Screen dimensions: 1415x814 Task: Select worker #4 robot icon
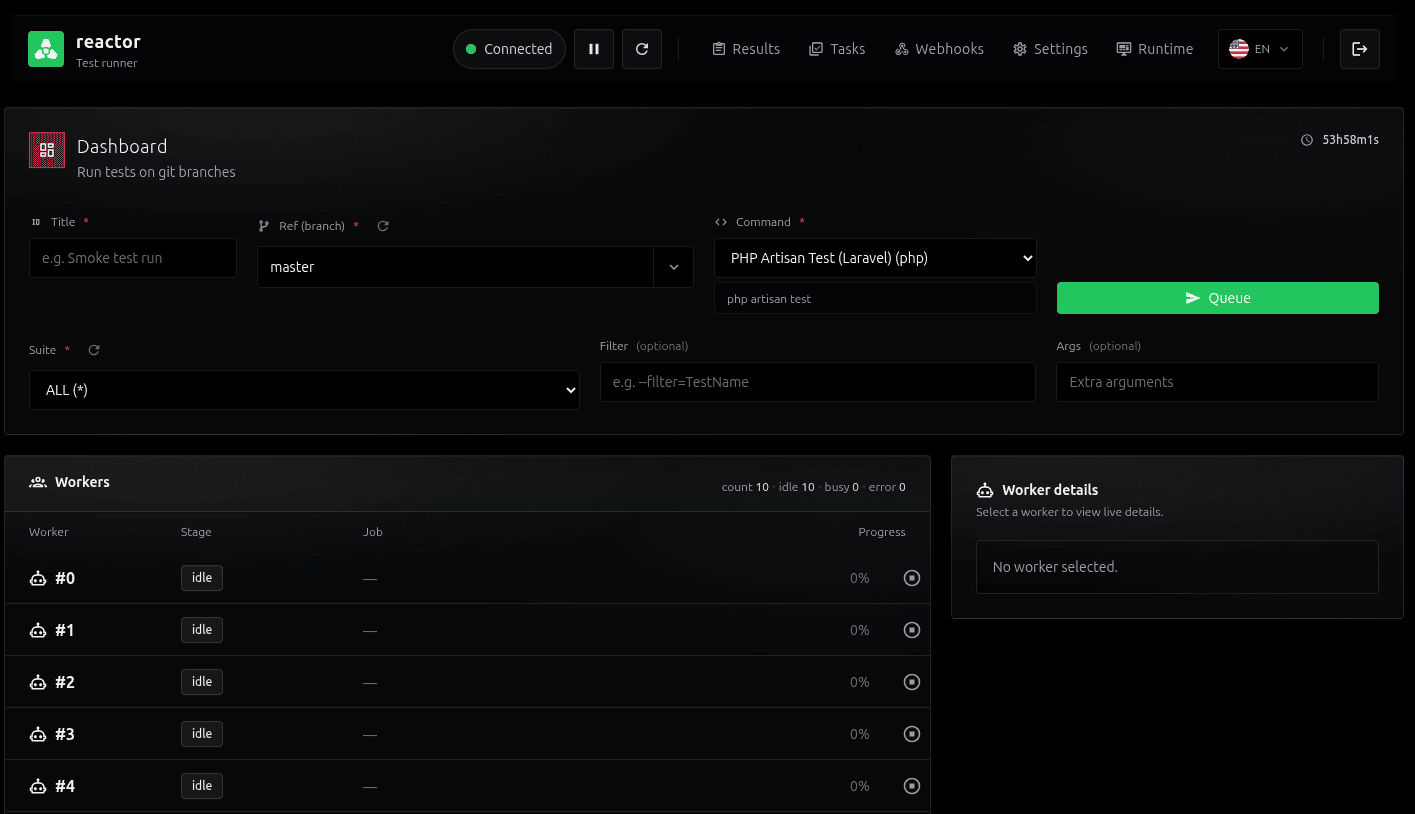tap(38, 786)
